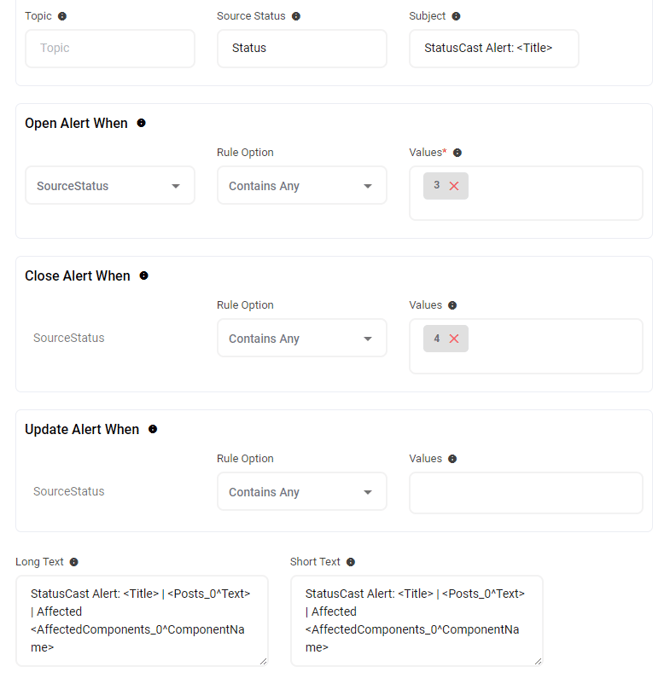Click into the Topic input field
Screen dimensions: 670x678
pyautogui.click(x=109, y=48)
